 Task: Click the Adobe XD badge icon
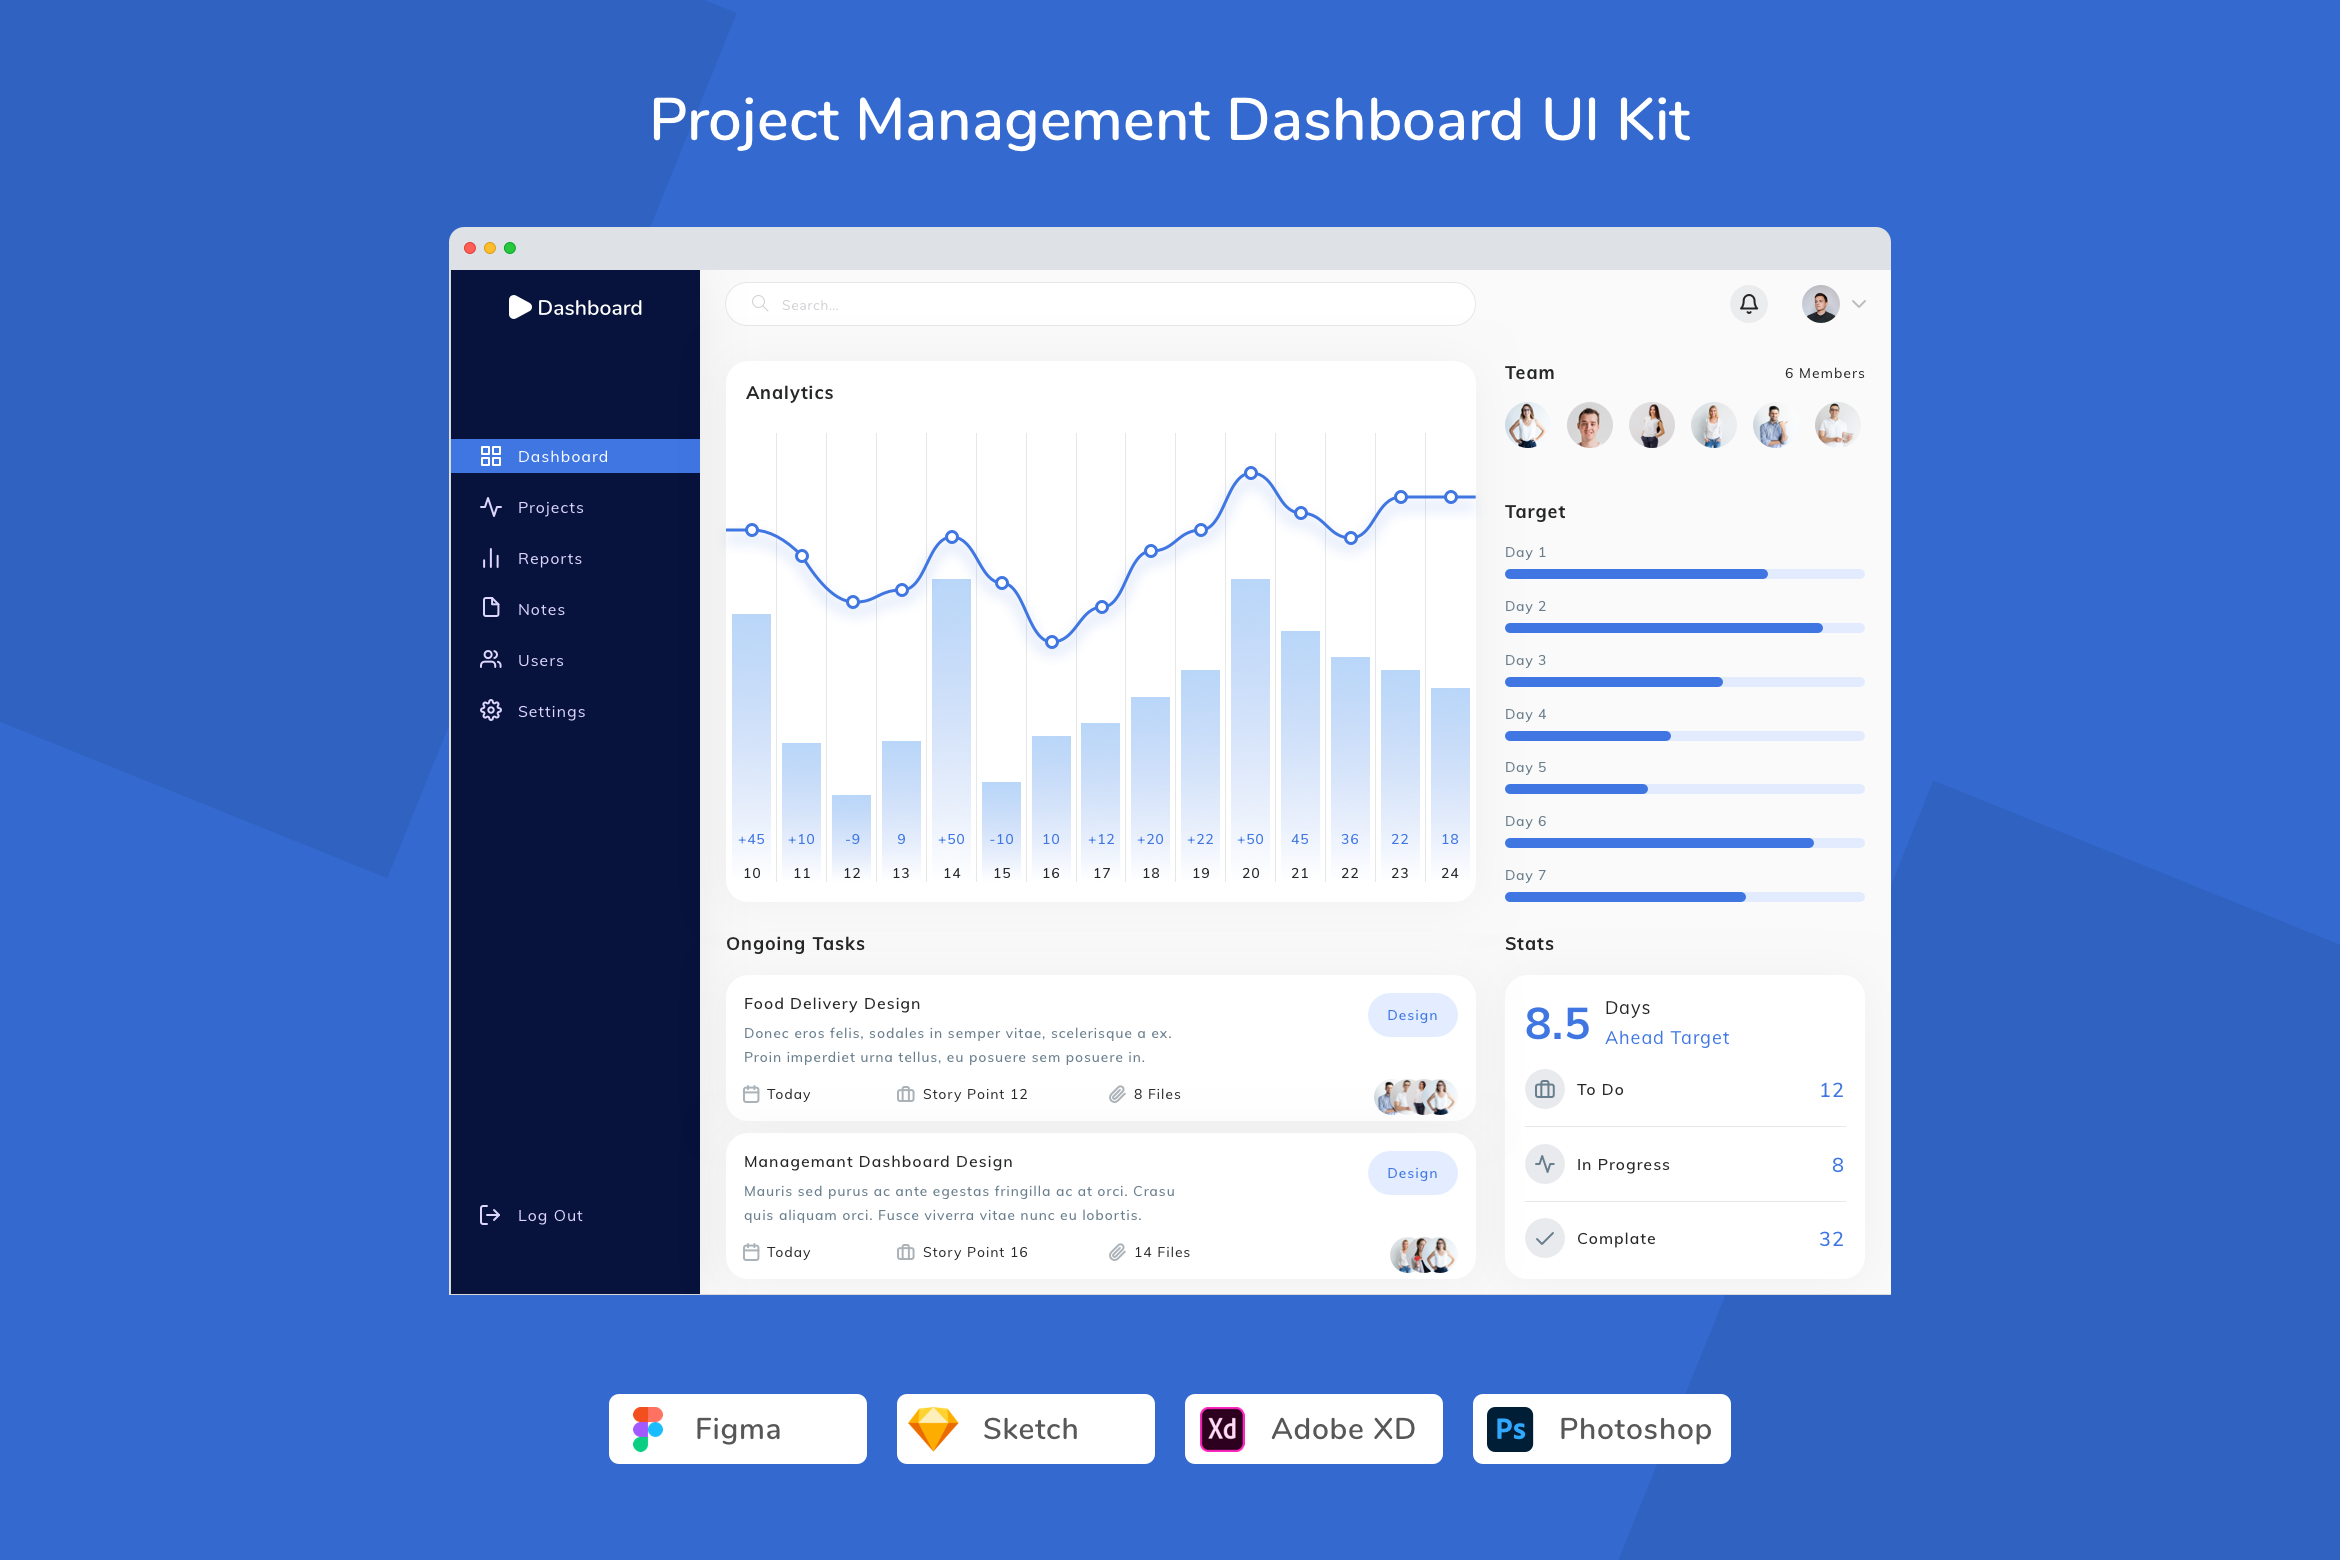1222,1429
